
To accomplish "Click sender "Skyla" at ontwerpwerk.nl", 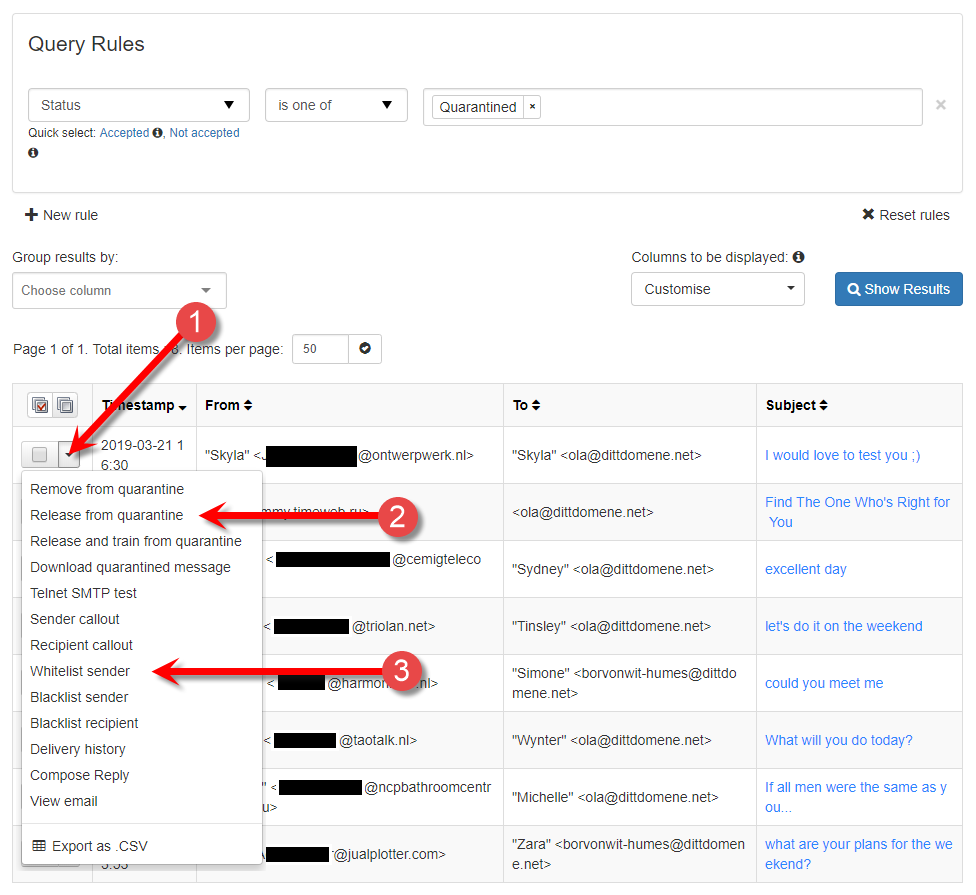I will point(339,456).
